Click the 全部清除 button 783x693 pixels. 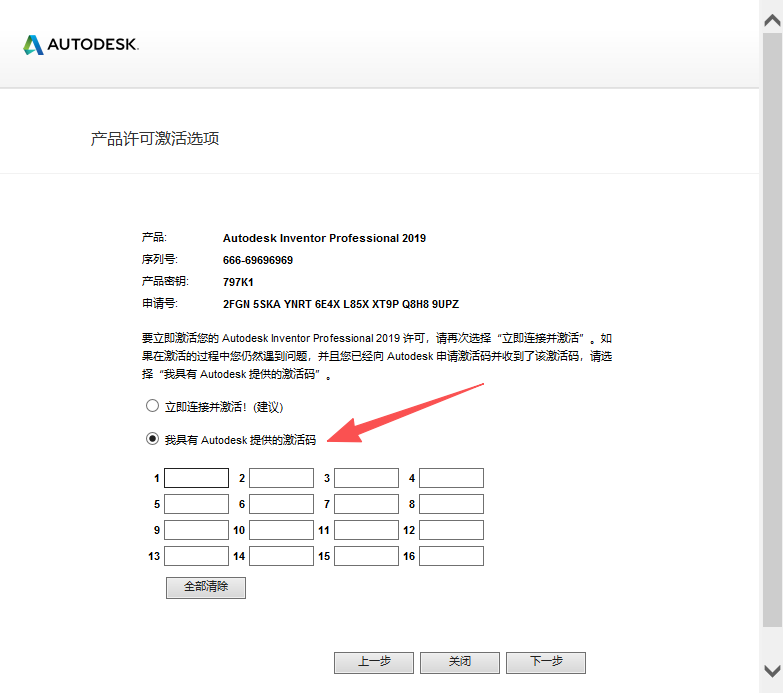point(206,587)
